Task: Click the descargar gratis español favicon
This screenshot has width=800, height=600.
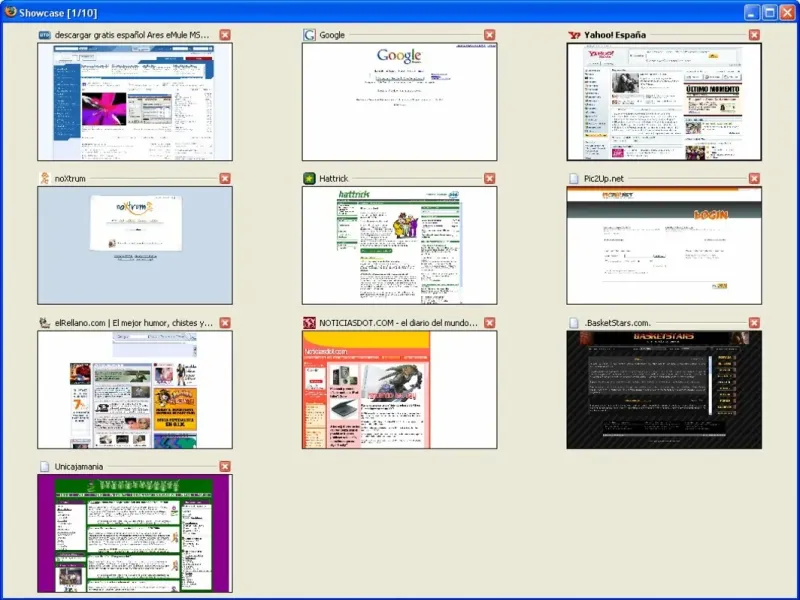Action: pyautogui.click(x=44, y=35)
